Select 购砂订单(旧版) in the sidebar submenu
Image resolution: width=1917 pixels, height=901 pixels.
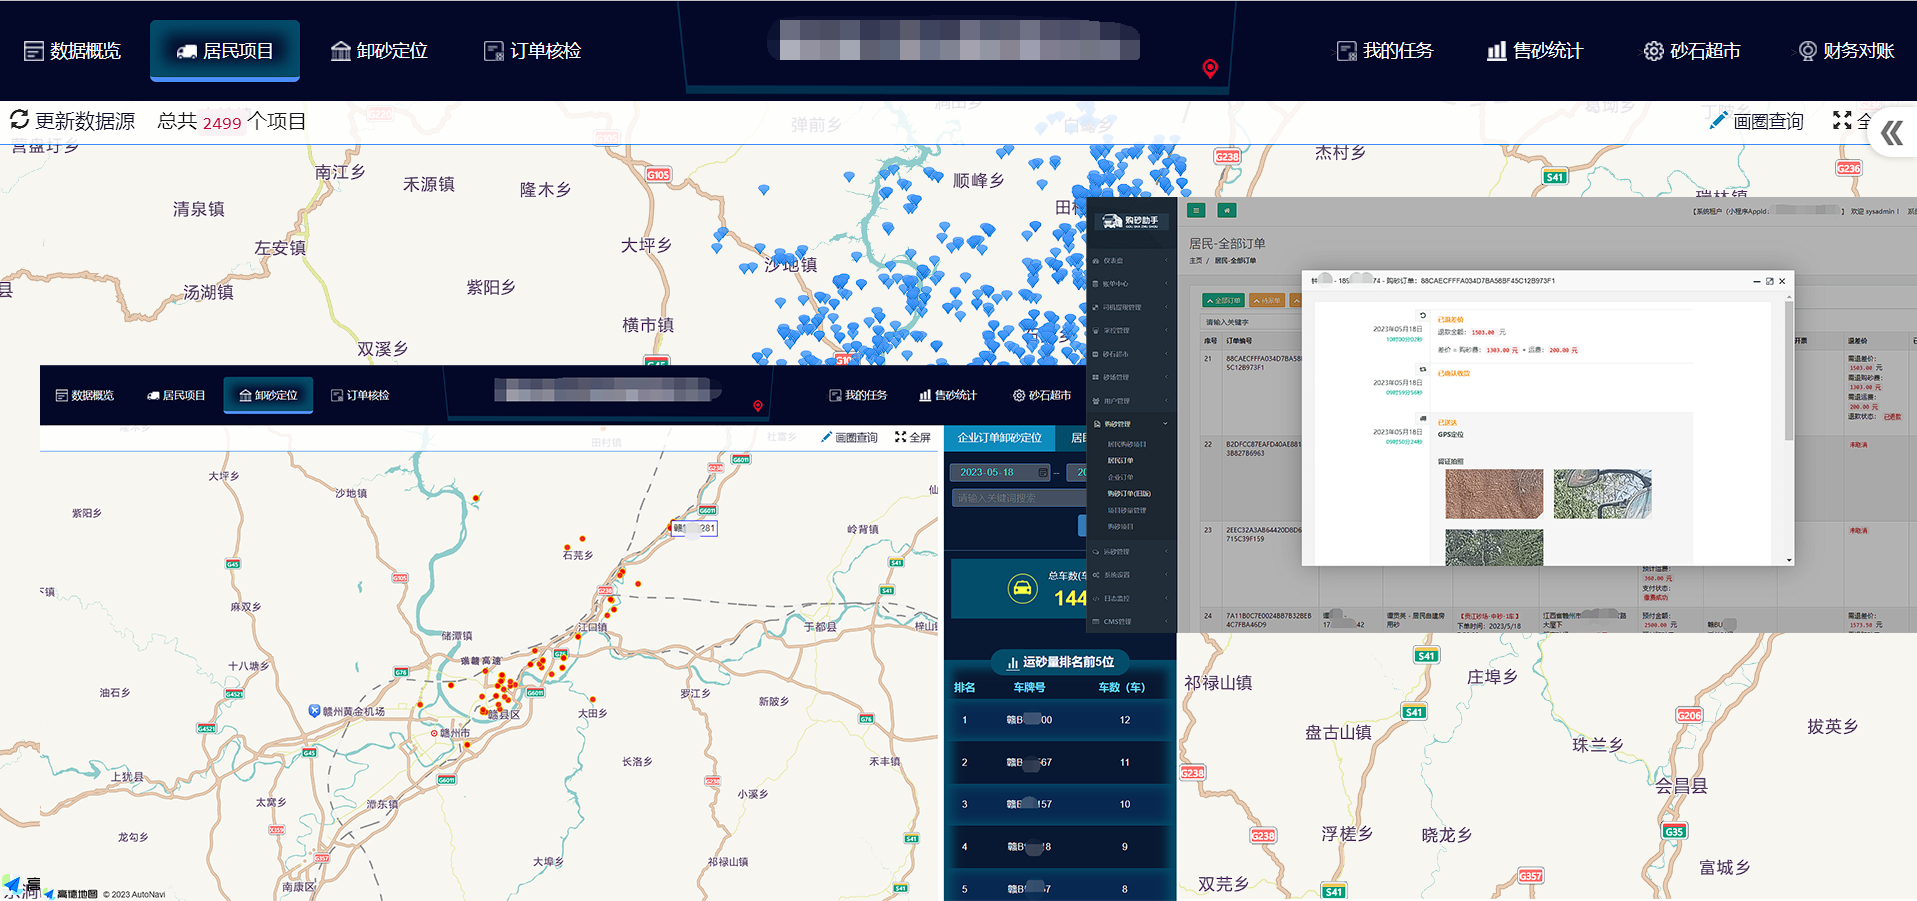click(x=1129, y=493)
